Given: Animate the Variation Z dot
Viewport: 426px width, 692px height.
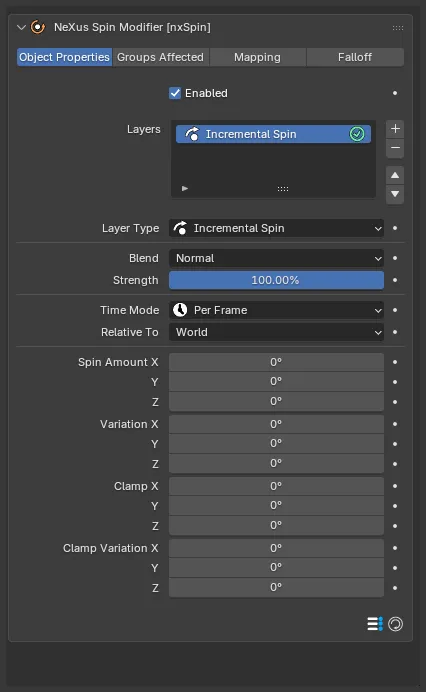Looking at the screenshot, I should coord(395,464).
